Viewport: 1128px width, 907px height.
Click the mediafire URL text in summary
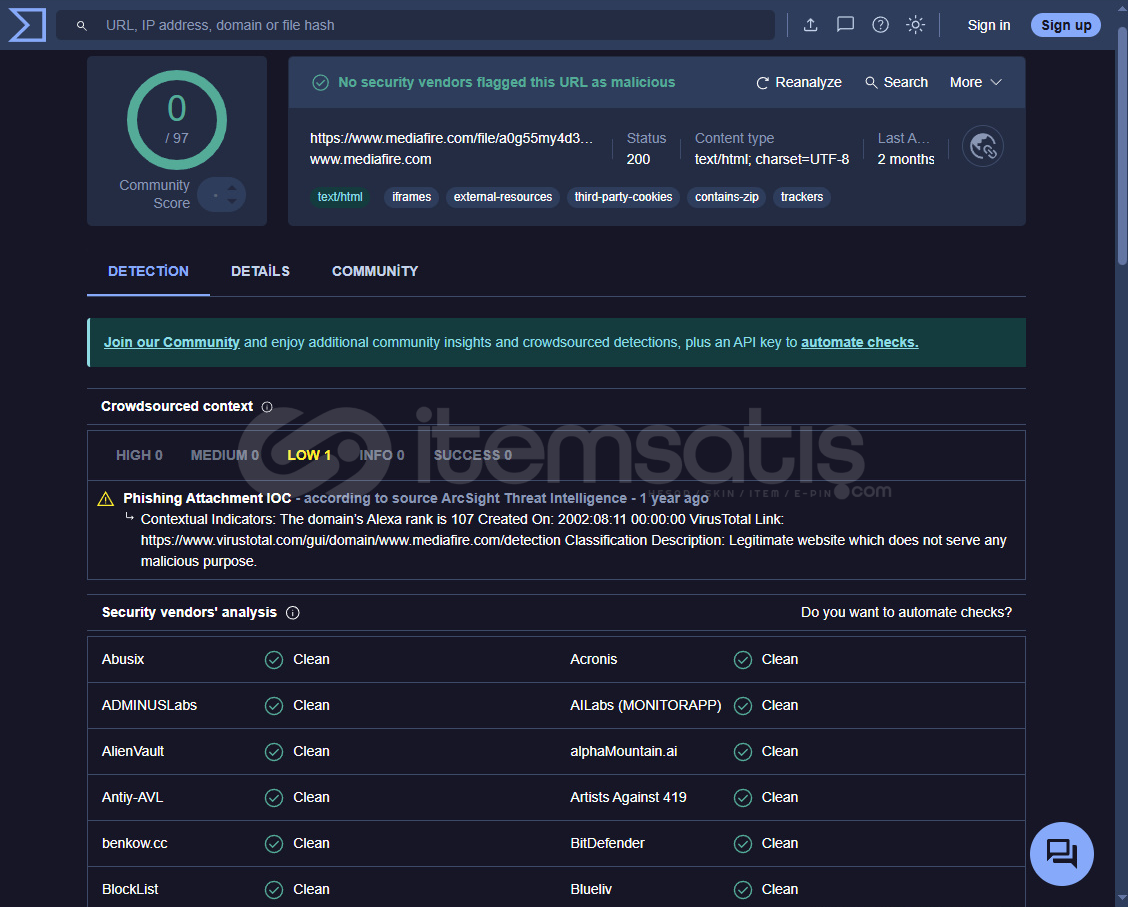pyautogui.click(x=451, y=138)
